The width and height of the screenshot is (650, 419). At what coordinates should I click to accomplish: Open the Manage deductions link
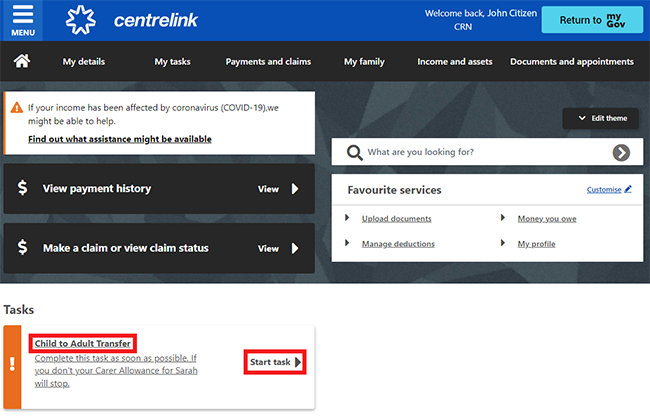tap(398, 244)
